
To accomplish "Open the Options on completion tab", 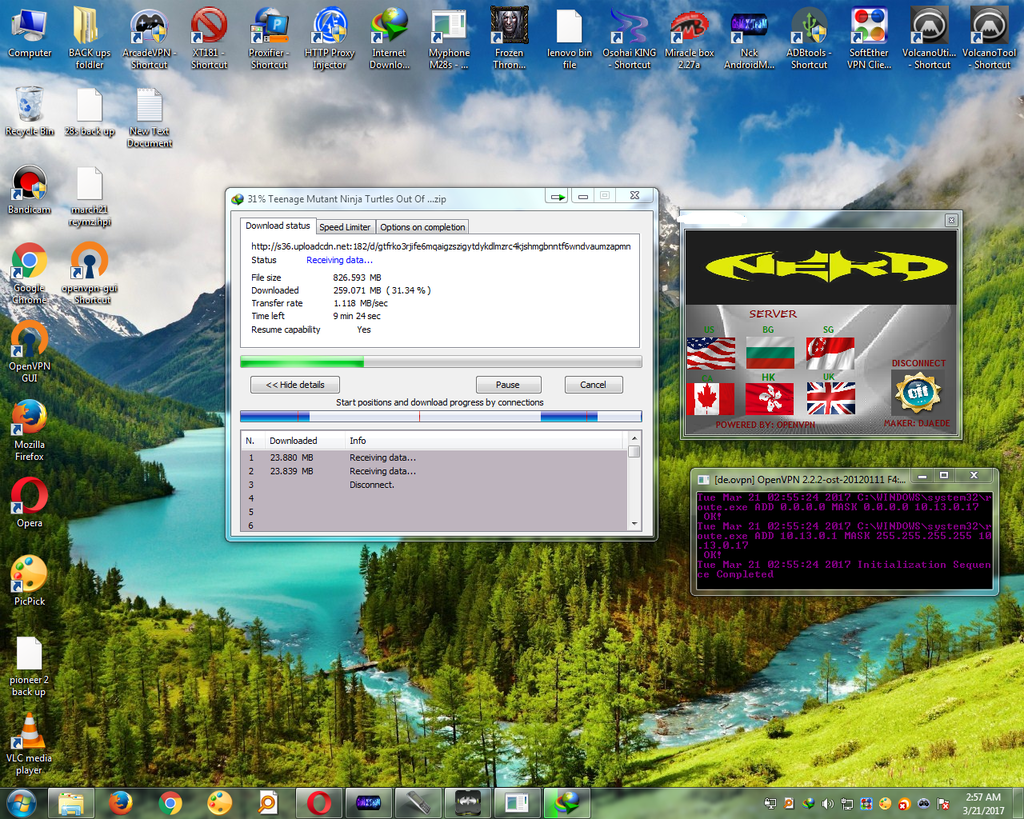I will [422, 227].
